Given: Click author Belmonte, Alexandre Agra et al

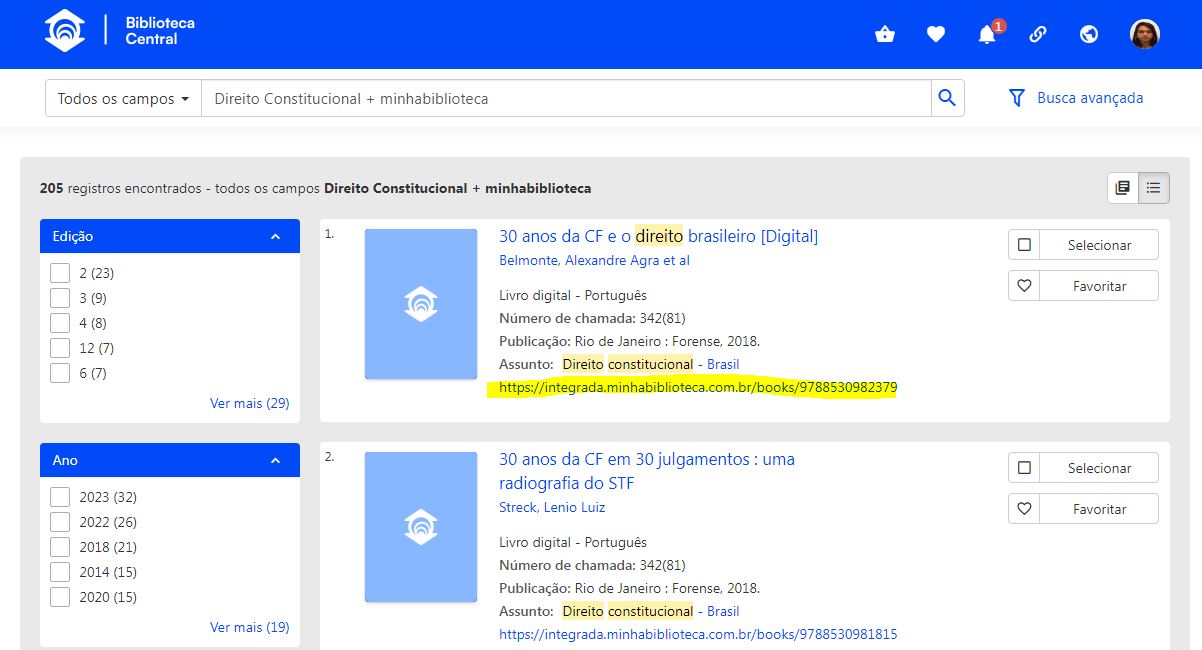Looking at the screenshot, I should [x=594, y=261].
